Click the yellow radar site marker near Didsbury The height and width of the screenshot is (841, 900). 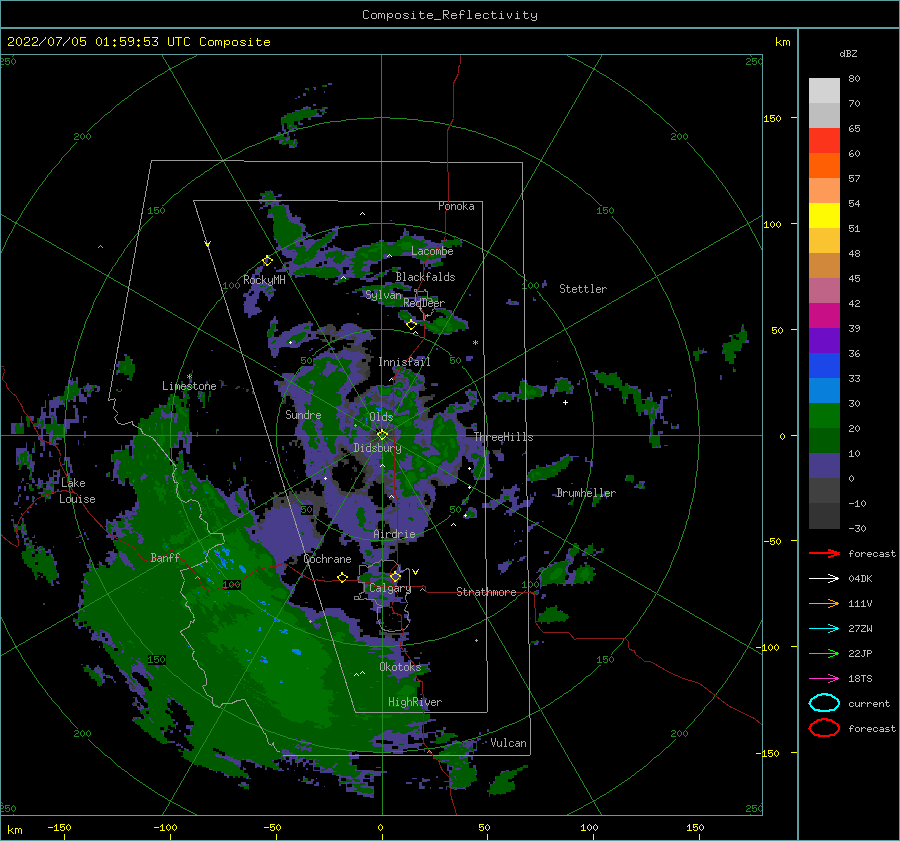[382, 435]
